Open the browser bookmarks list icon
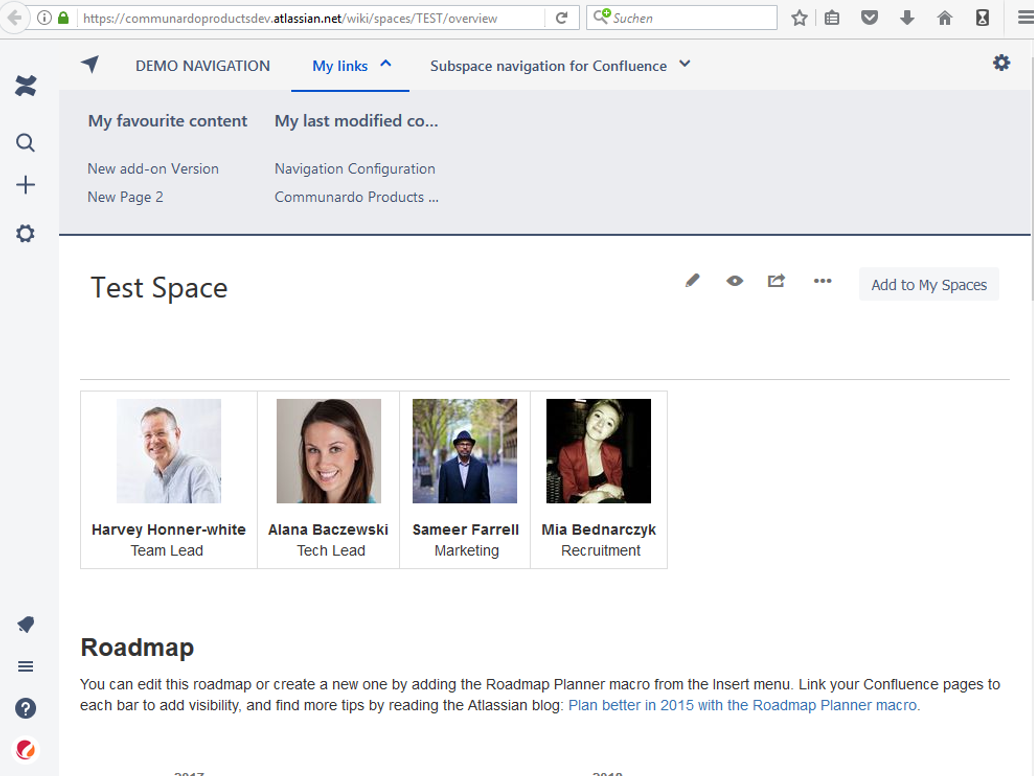Viewport: 1034px width, 776px height. point(832,18)
